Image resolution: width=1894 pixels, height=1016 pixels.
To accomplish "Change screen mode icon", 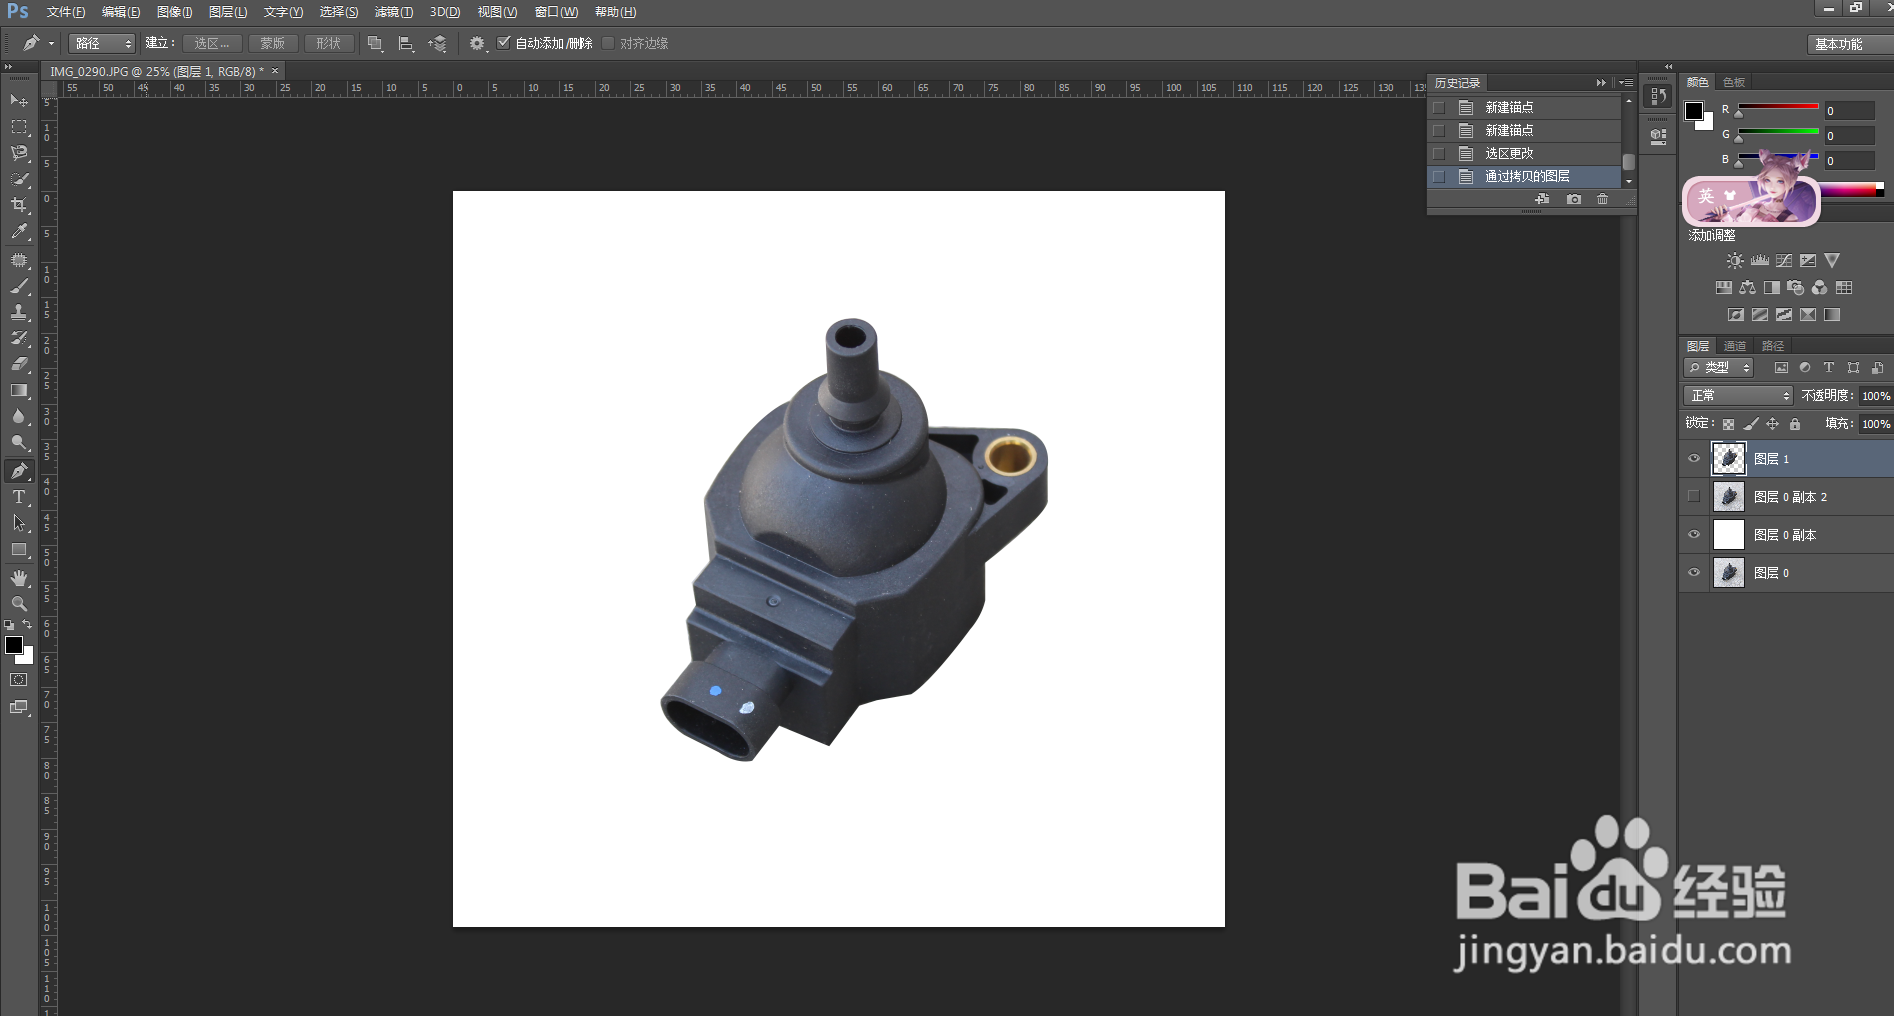I will [19, 707].
